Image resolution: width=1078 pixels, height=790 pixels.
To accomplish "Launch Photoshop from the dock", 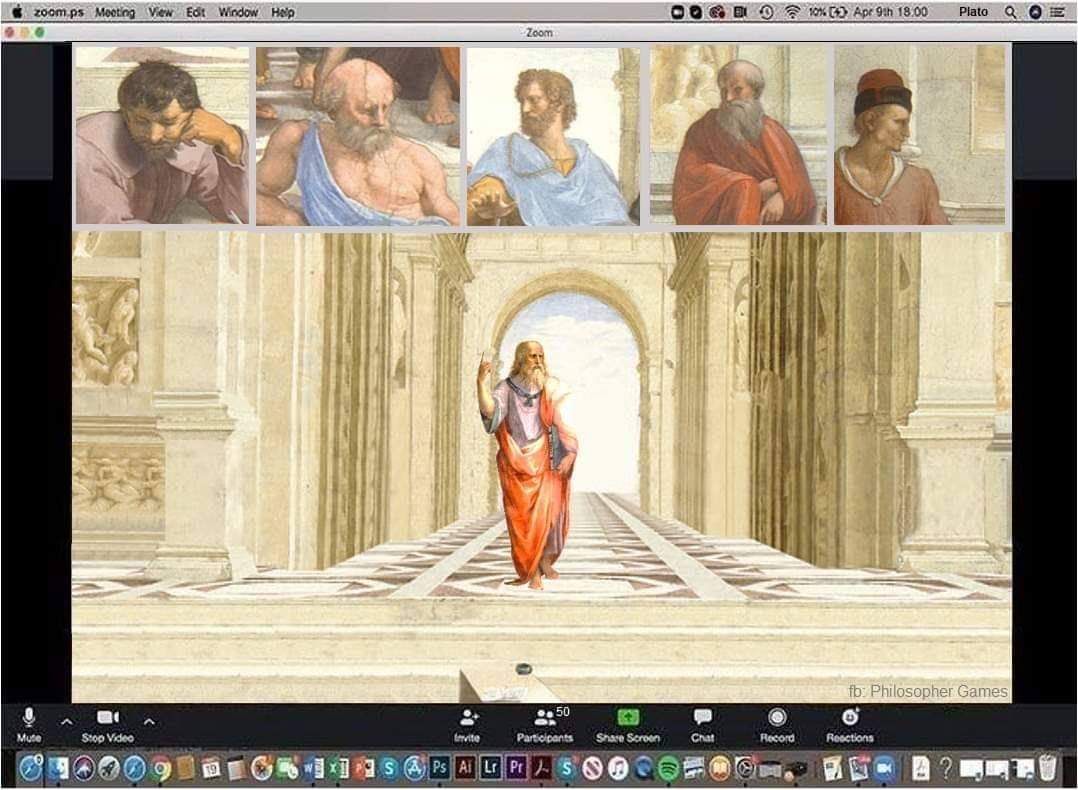I will [x=439, y=768].
